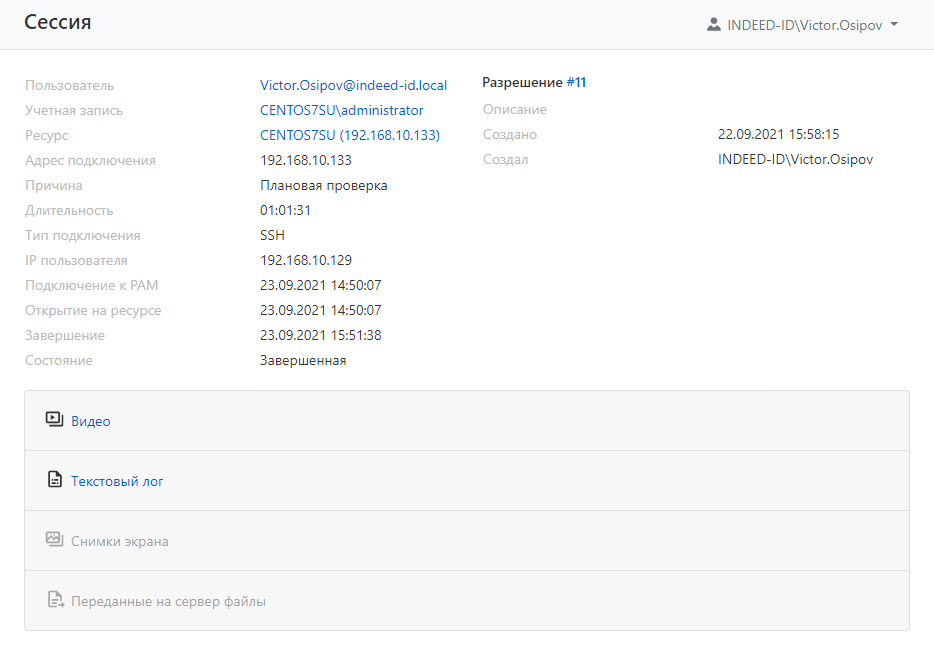Viewport: 934px width, 660px height.
Task: Click the Сессия page heading
Action: coord(58,22)
